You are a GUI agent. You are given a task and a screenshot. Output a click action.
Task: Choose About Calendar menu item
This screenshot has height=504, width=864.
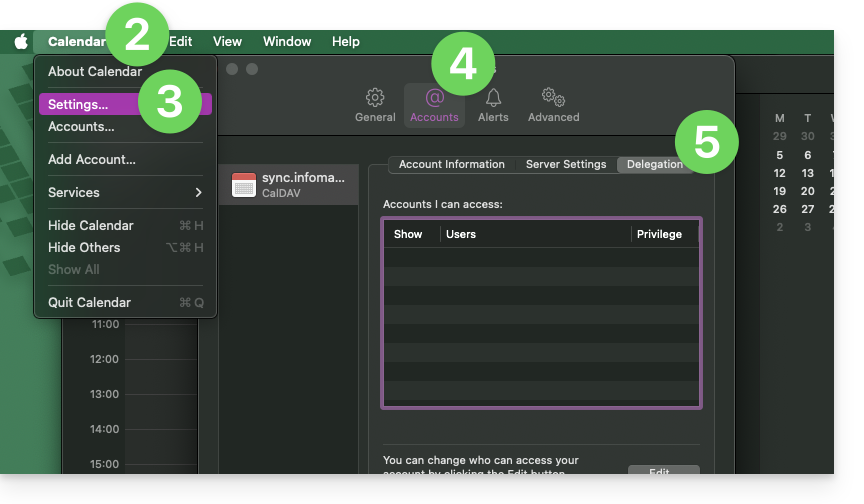pos(95,72)
